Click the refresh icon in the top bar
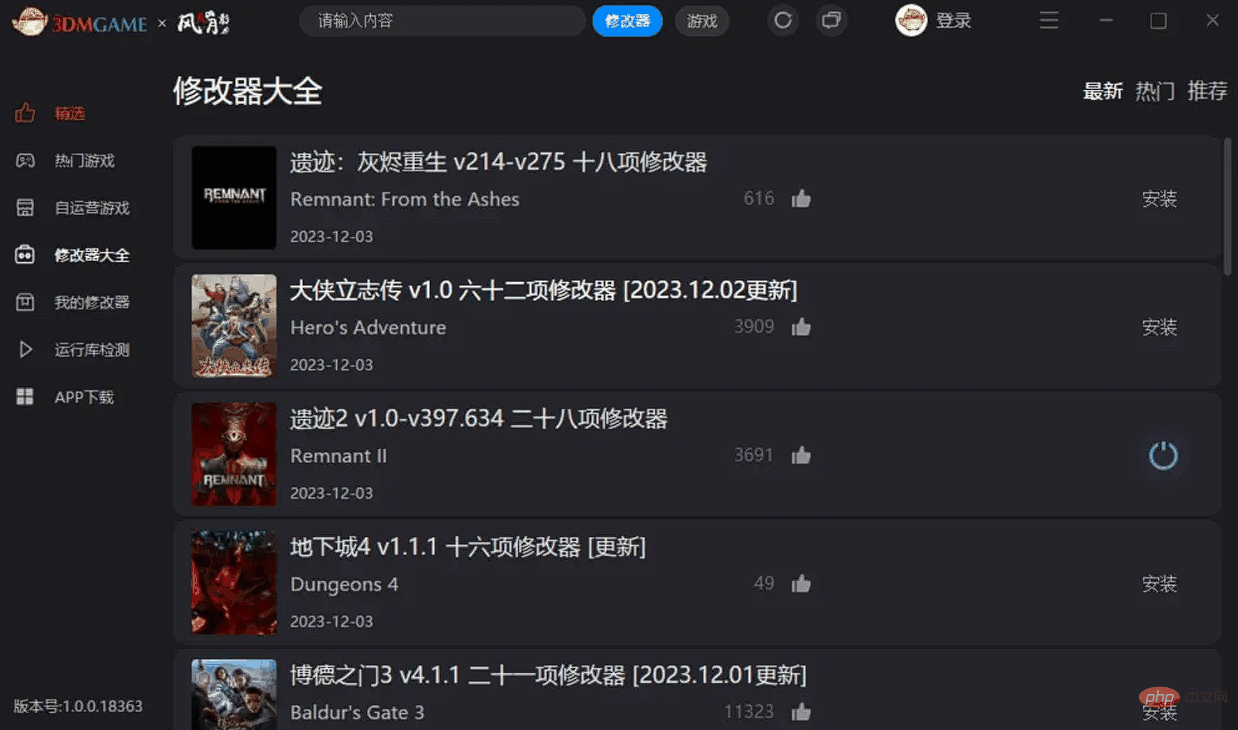Image resolution: width=1238 pixels, height=730 pixels. (x=783, y=20)
